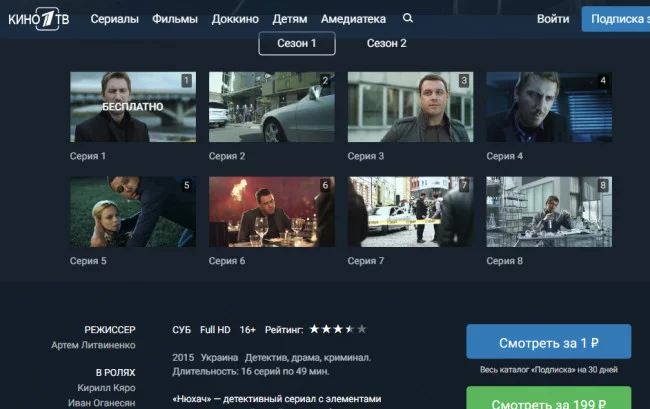The image size is (650, 409).
Task: Click the 16+ age rating label
Action: (x=247, y=330)
